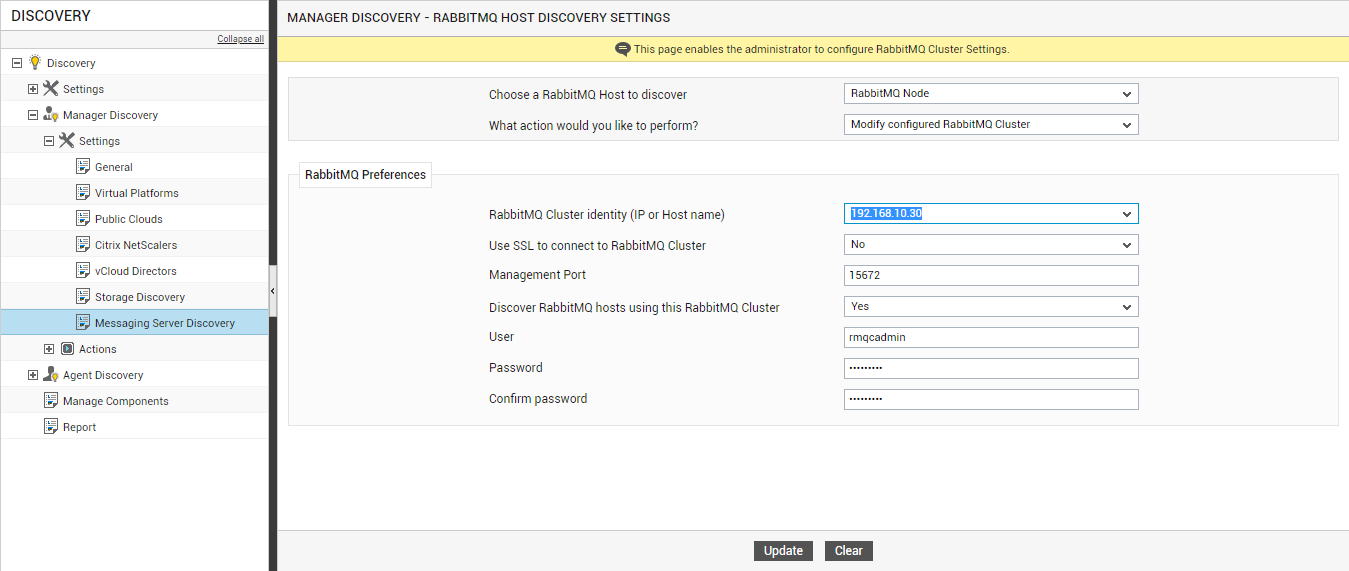1349x571 pixels.
Task: Click the sidebar collapse arrow handle
Action: click(x=273, y=290)
